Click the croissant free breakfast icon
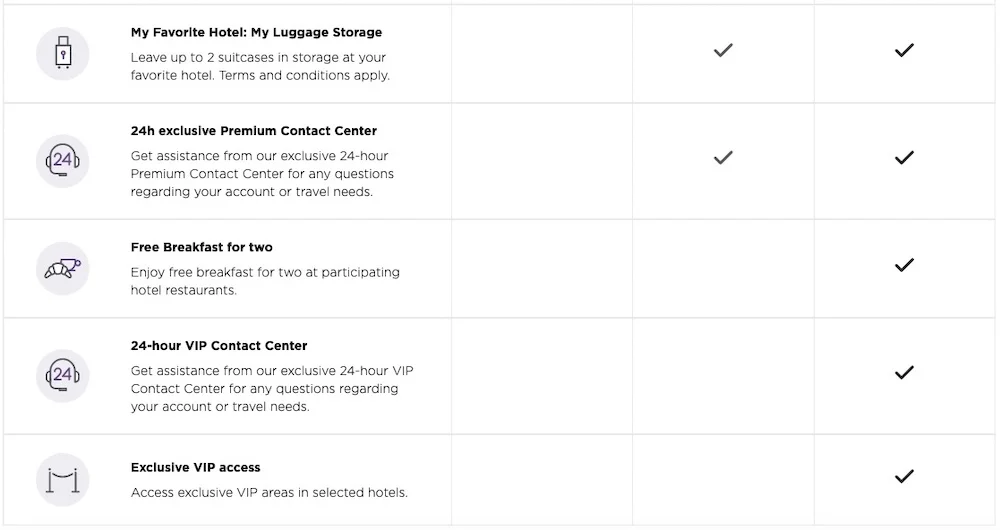This screenshot has height=530, width=1000. point(62,269)
